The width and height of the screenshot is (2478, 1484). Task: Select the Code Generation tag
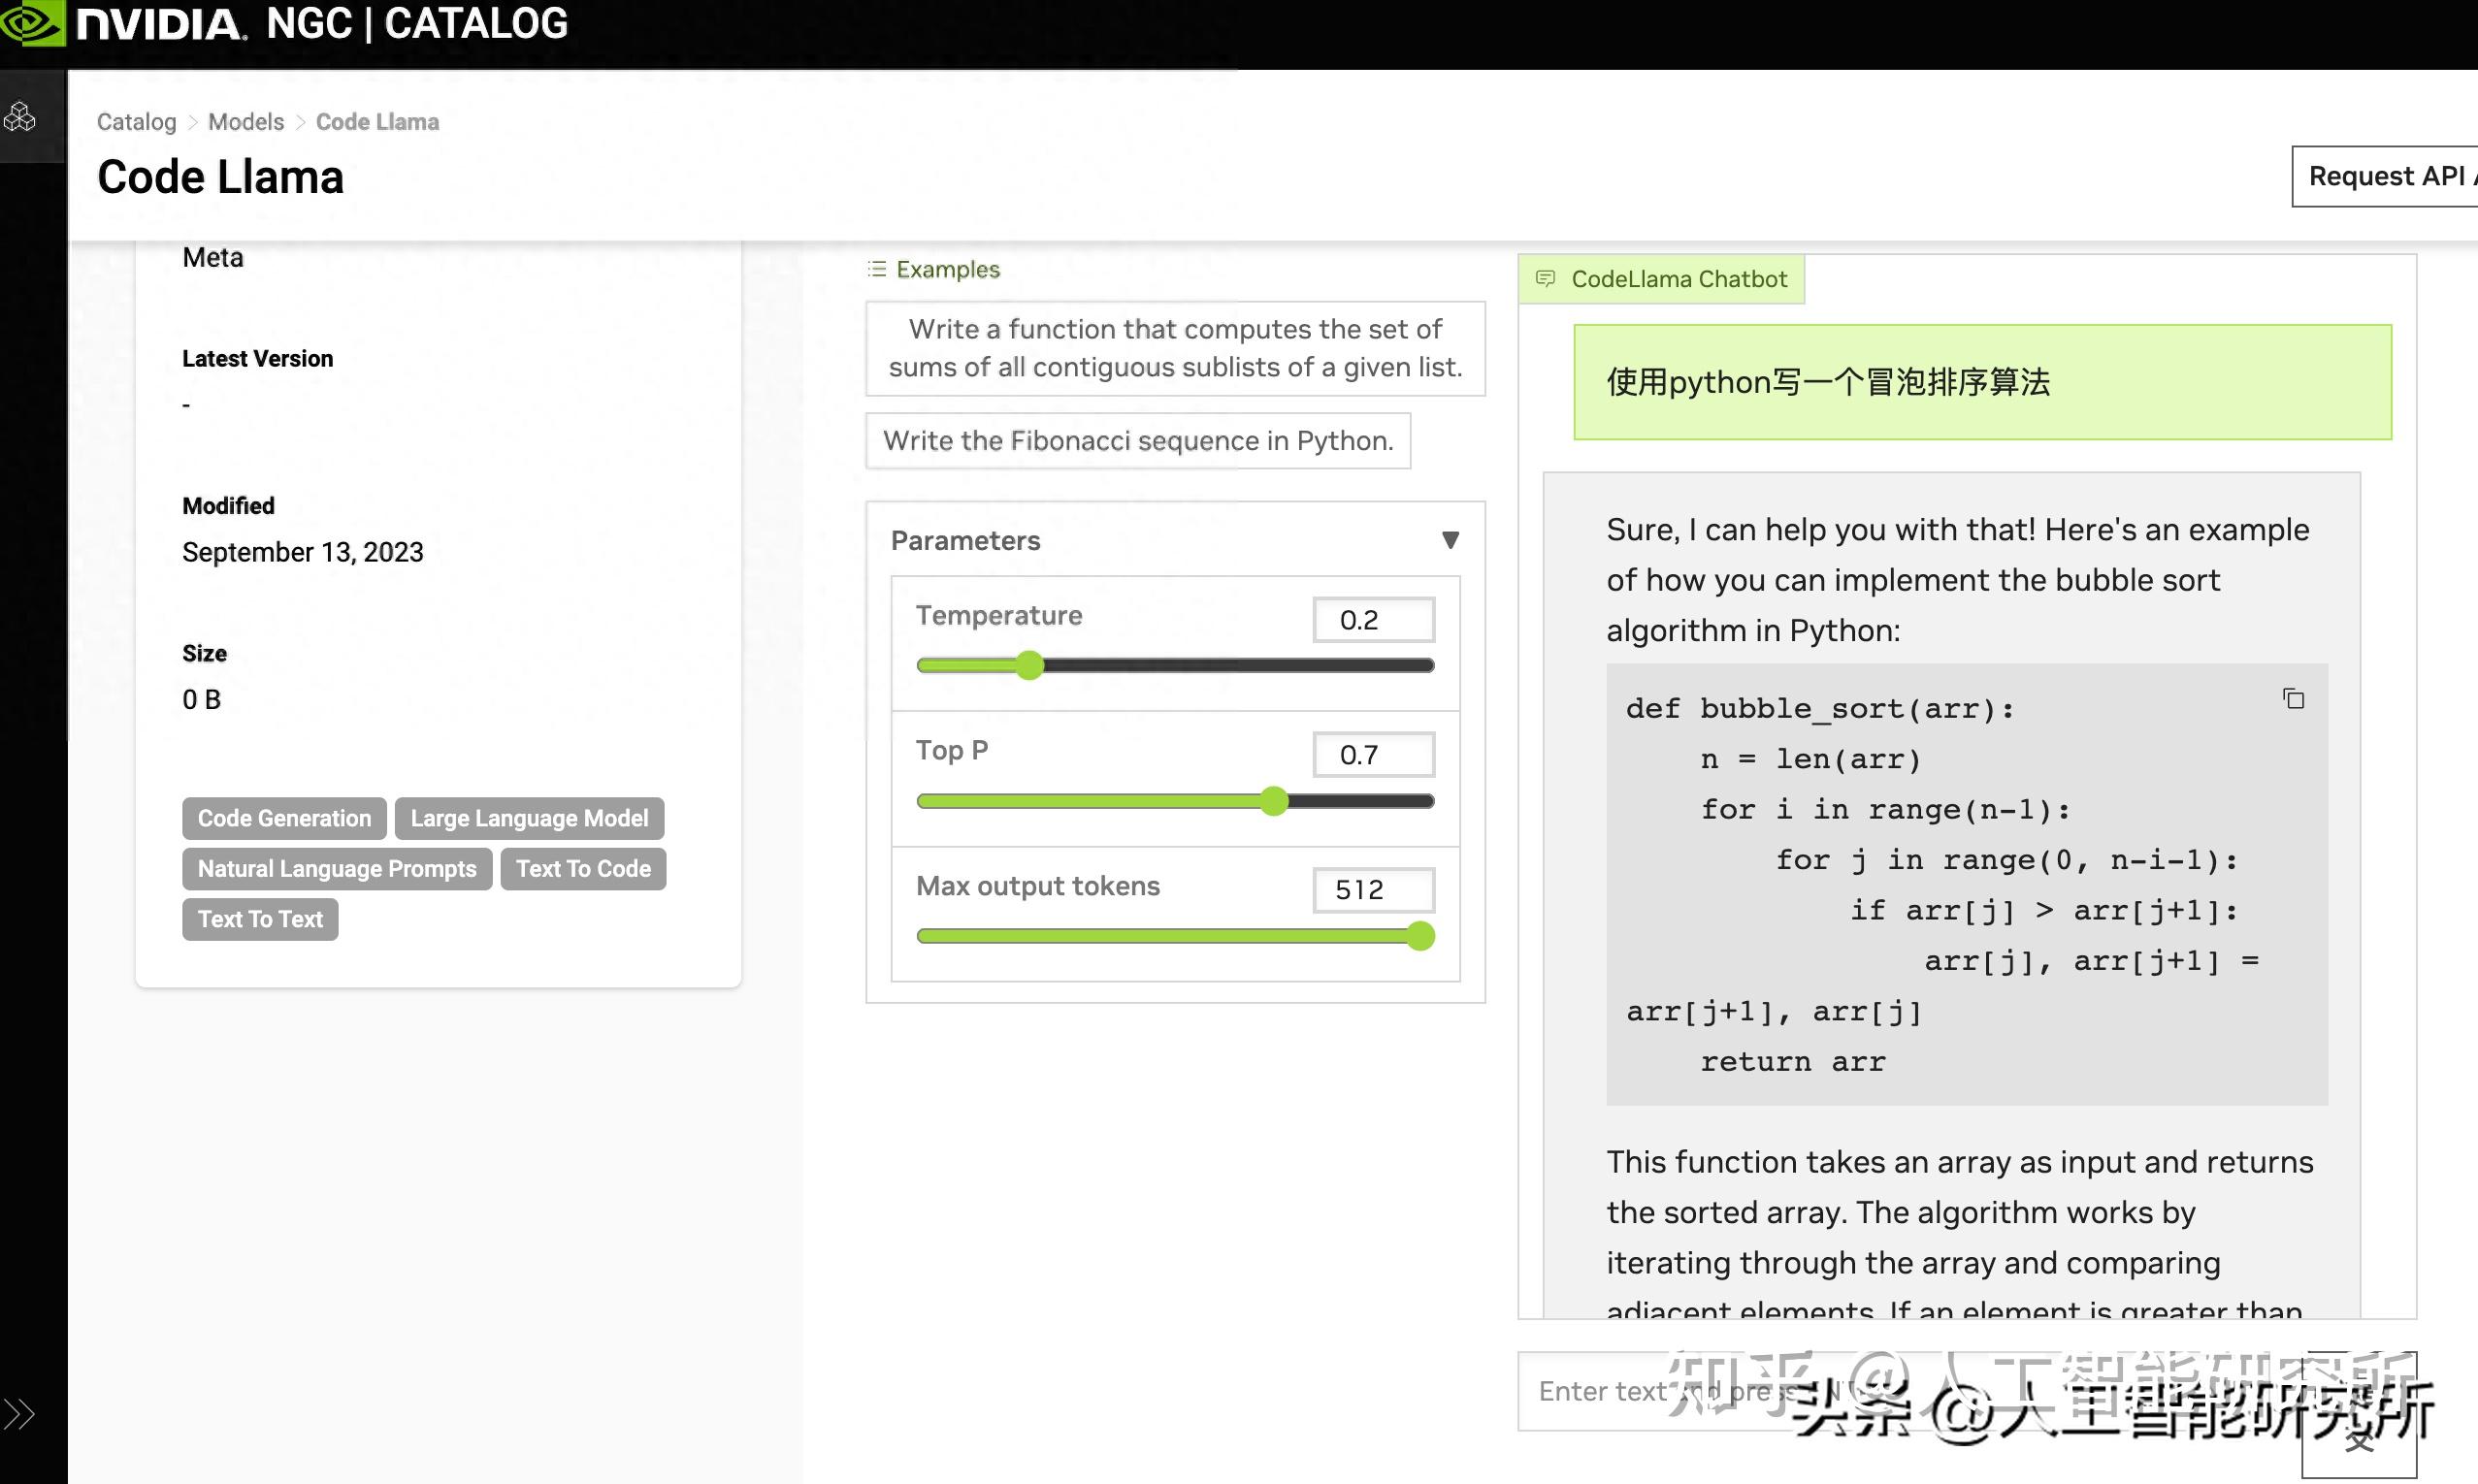pyautogui.click(x=284, y=818)
